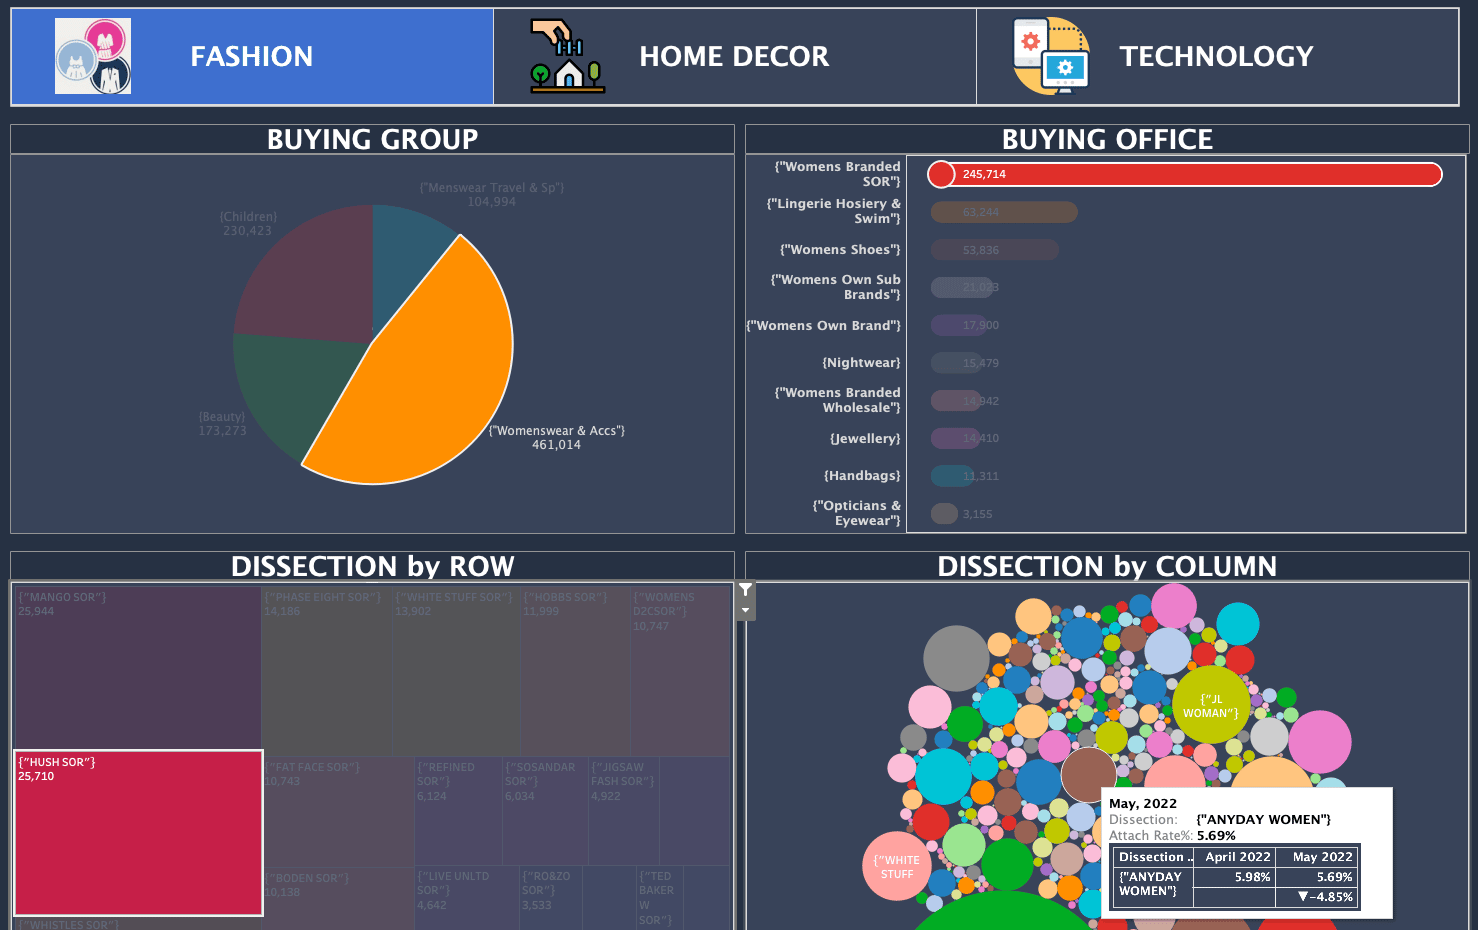Image resolution: width=1478 pixels, height=930 pixels.
Task: Switch to the TECHNOLOGY tab
Action: 1216,57
